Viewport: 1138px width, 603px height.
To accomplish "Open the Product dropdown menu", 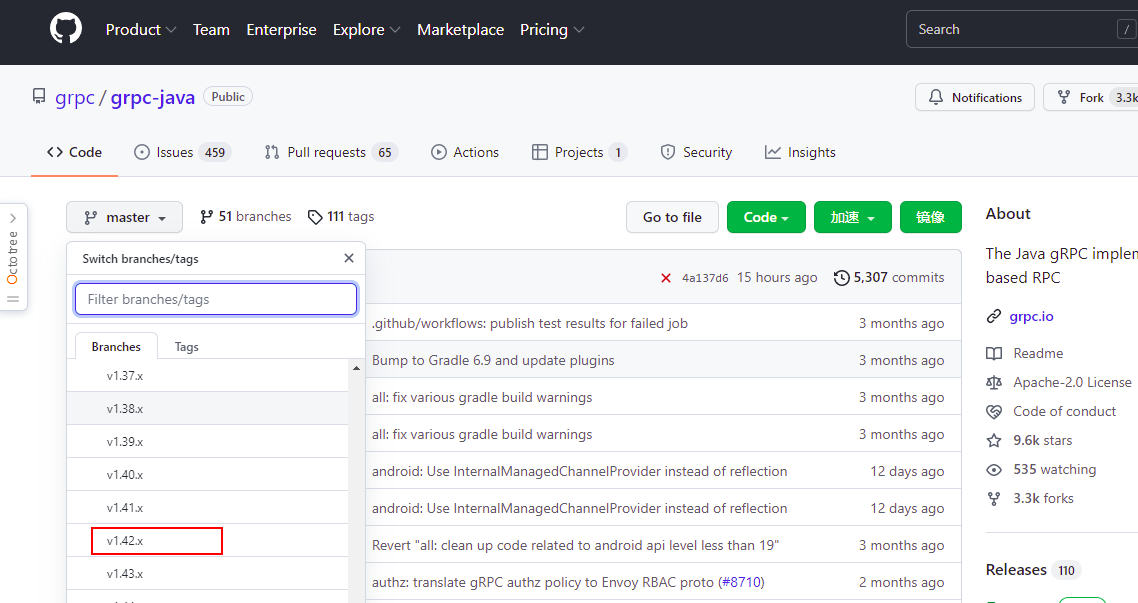I will point(141,30).
